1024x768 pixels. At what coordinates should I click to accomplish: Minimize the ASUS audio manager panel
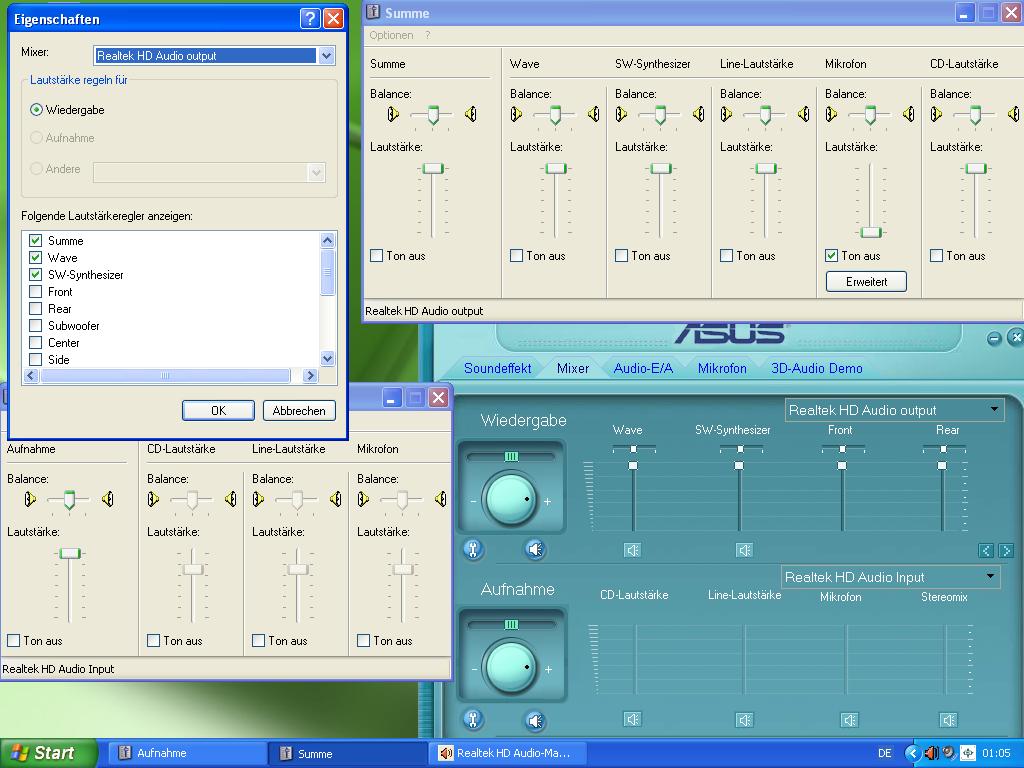(994, 338)
